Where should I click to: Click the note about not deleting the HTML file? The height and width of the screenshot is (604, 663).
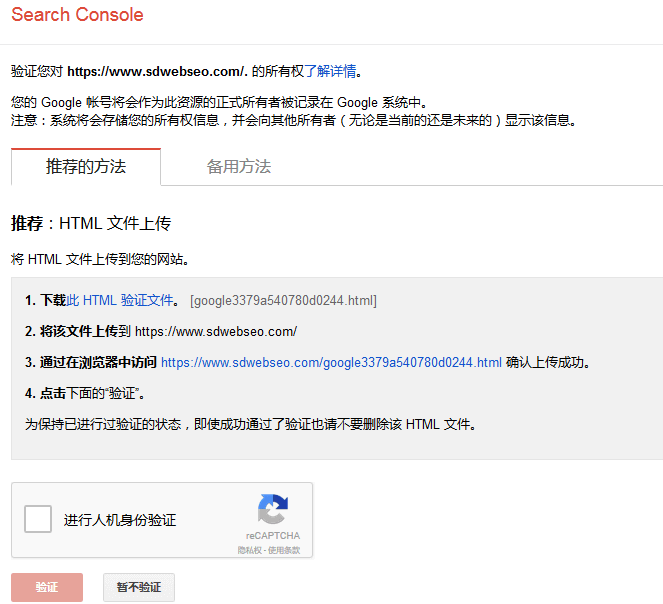click(x=250, y=424)
